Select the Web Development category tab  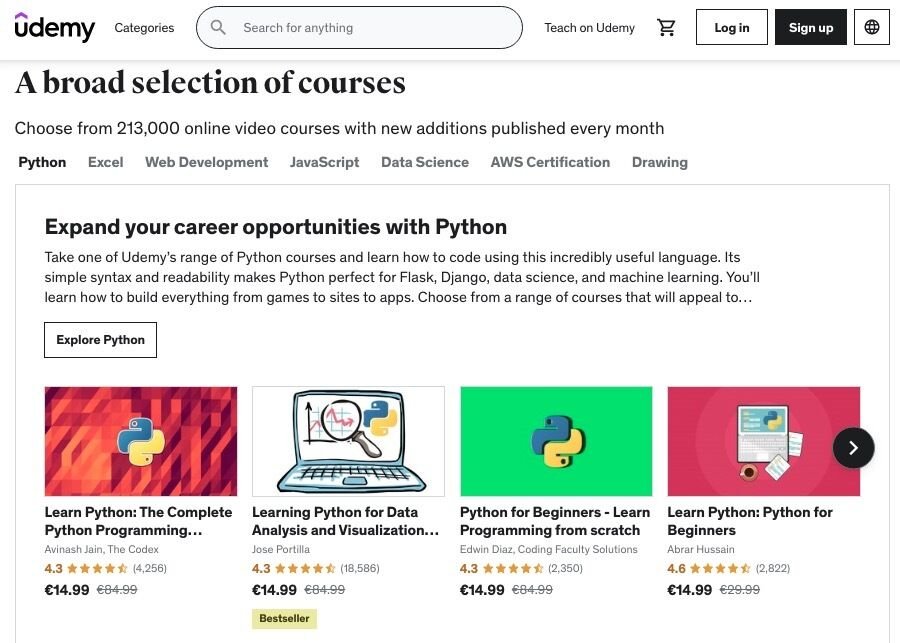coord(206,162)
